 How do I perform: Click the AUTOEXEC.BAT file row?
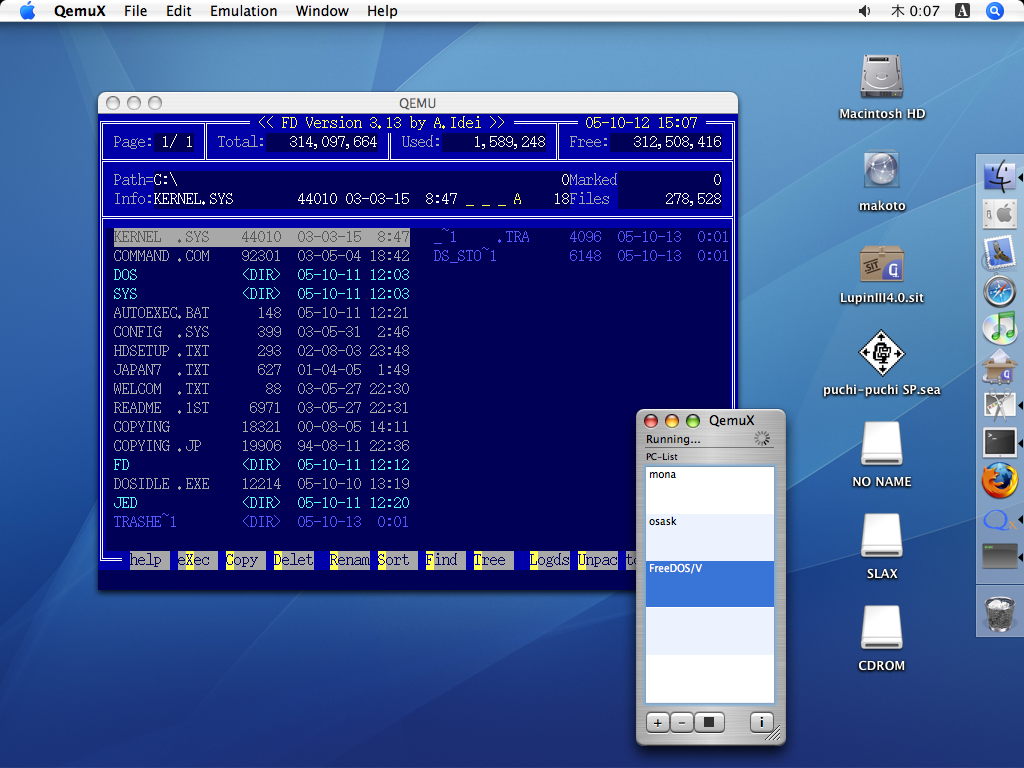(x=261, y=313)
